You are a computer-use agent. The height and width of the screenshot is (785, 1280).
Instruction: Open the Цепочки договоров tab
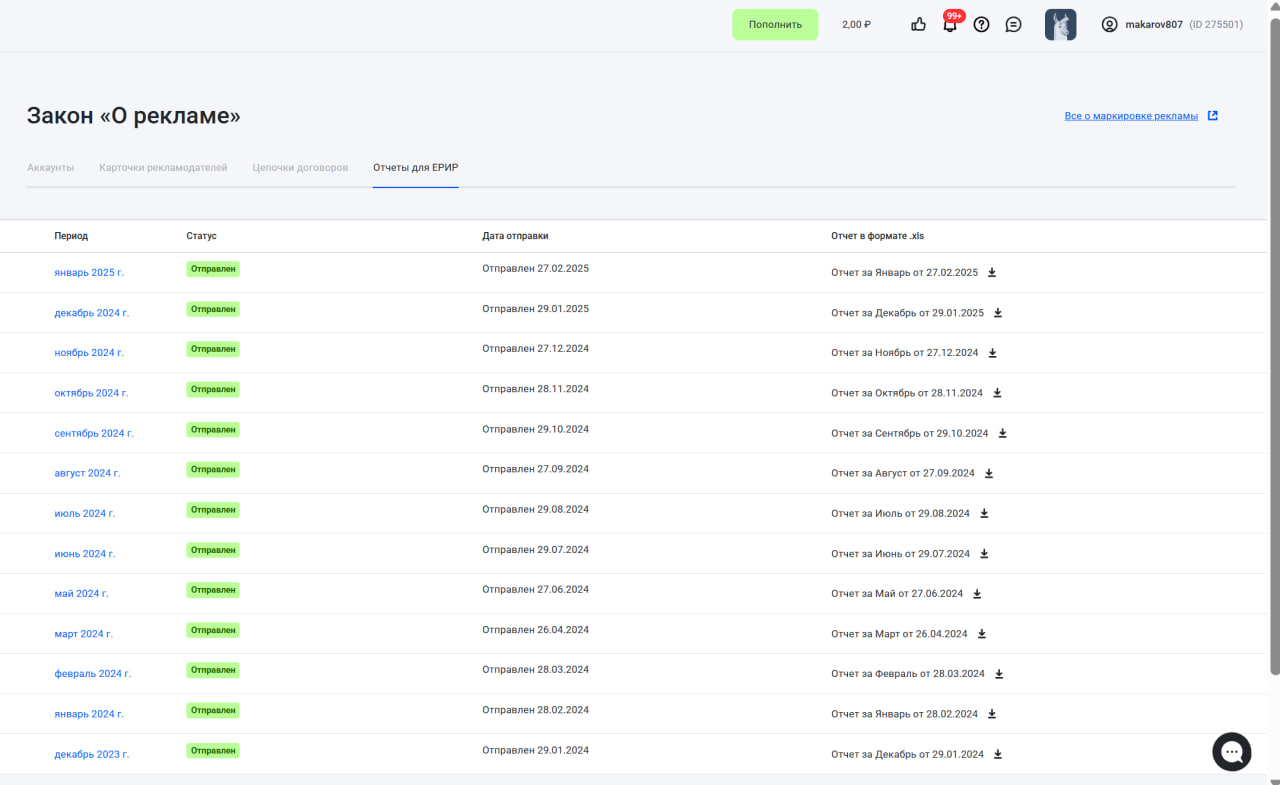point(300,167)
